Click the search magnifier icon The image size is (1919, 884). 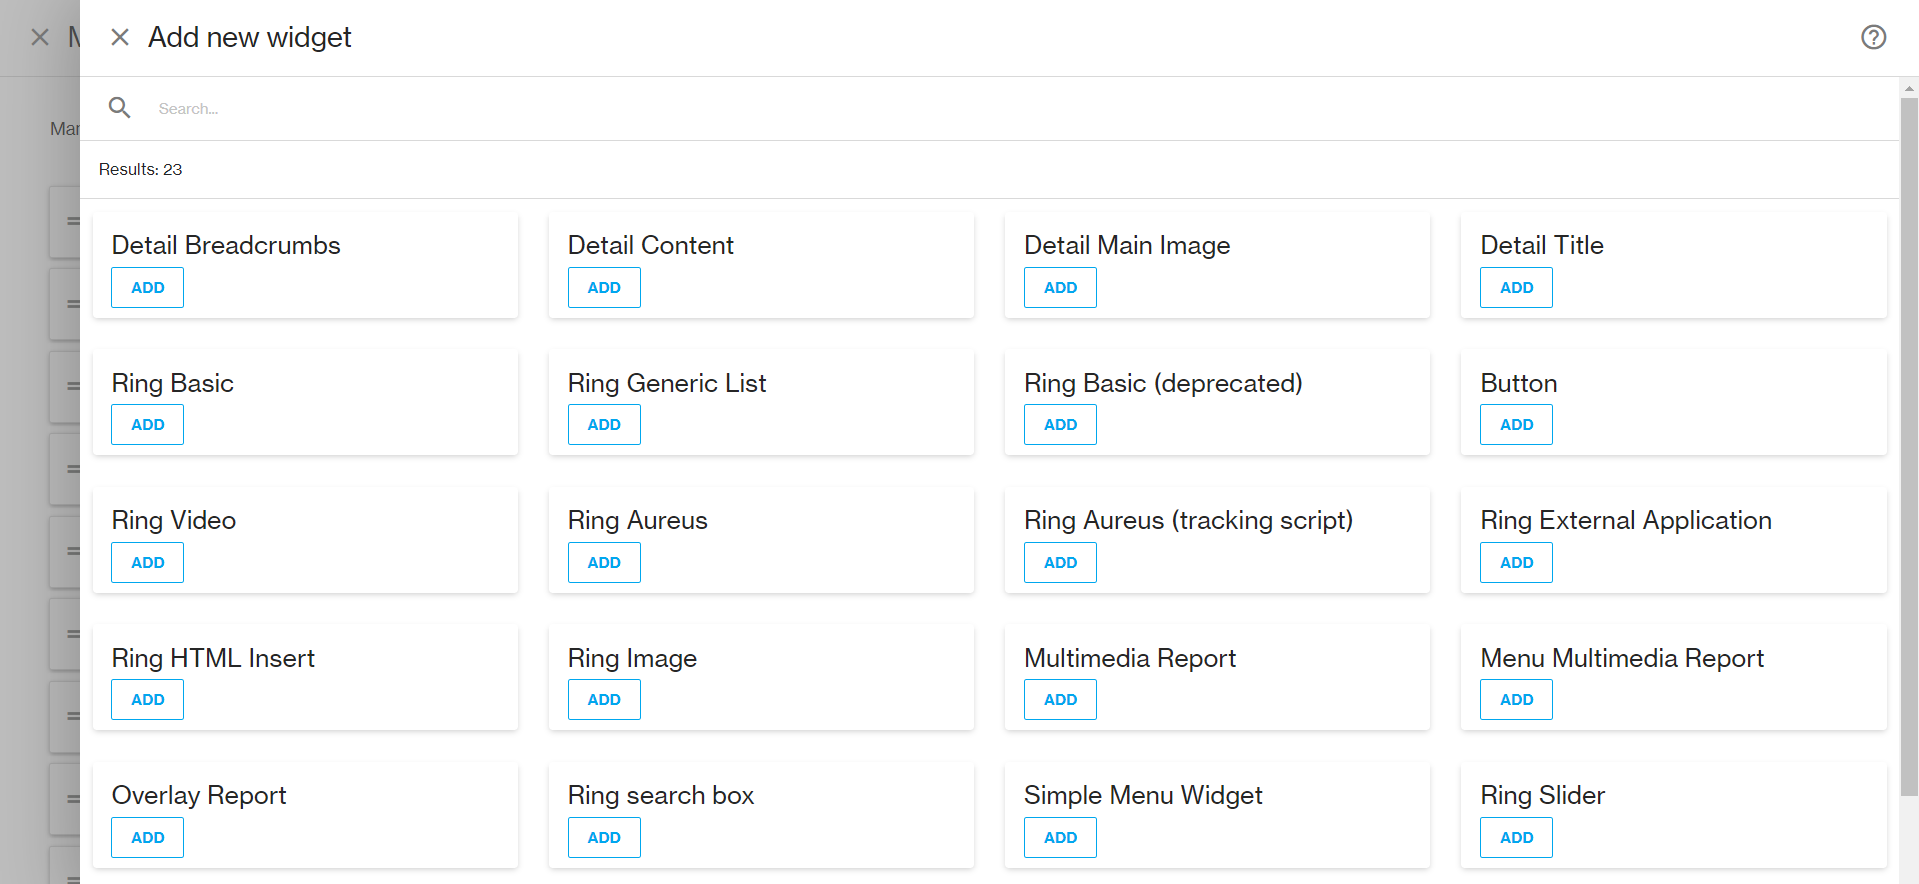click(x=120, y=108)
